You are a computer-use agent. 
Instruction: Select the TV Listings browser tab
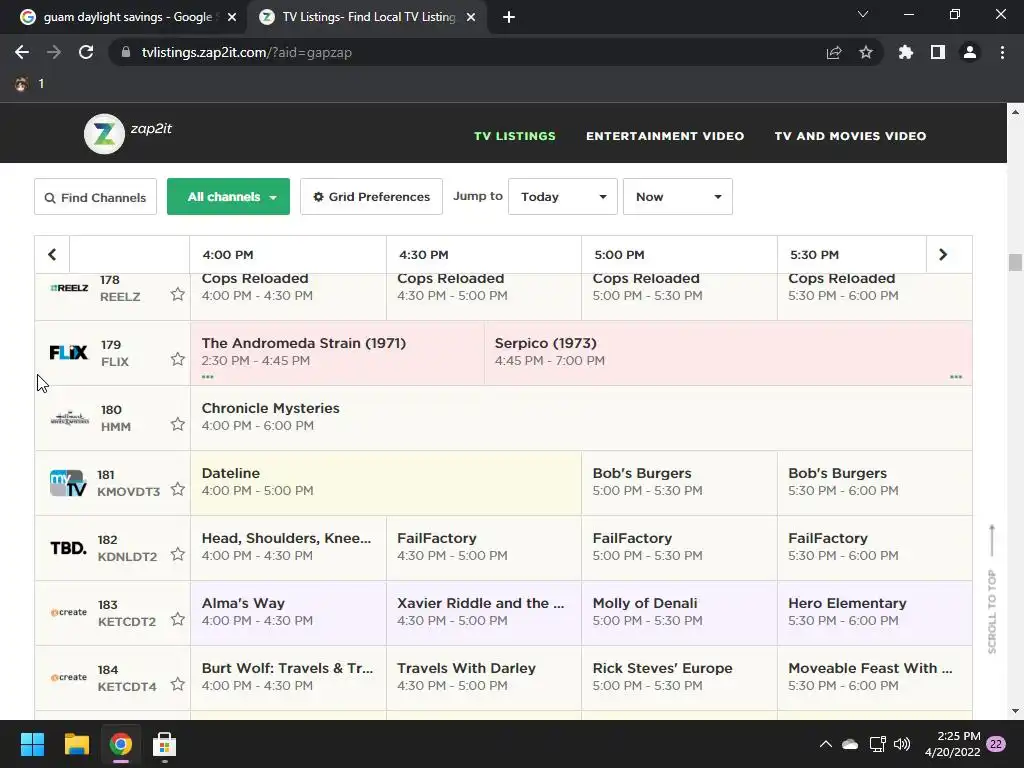tap(368, 17)
